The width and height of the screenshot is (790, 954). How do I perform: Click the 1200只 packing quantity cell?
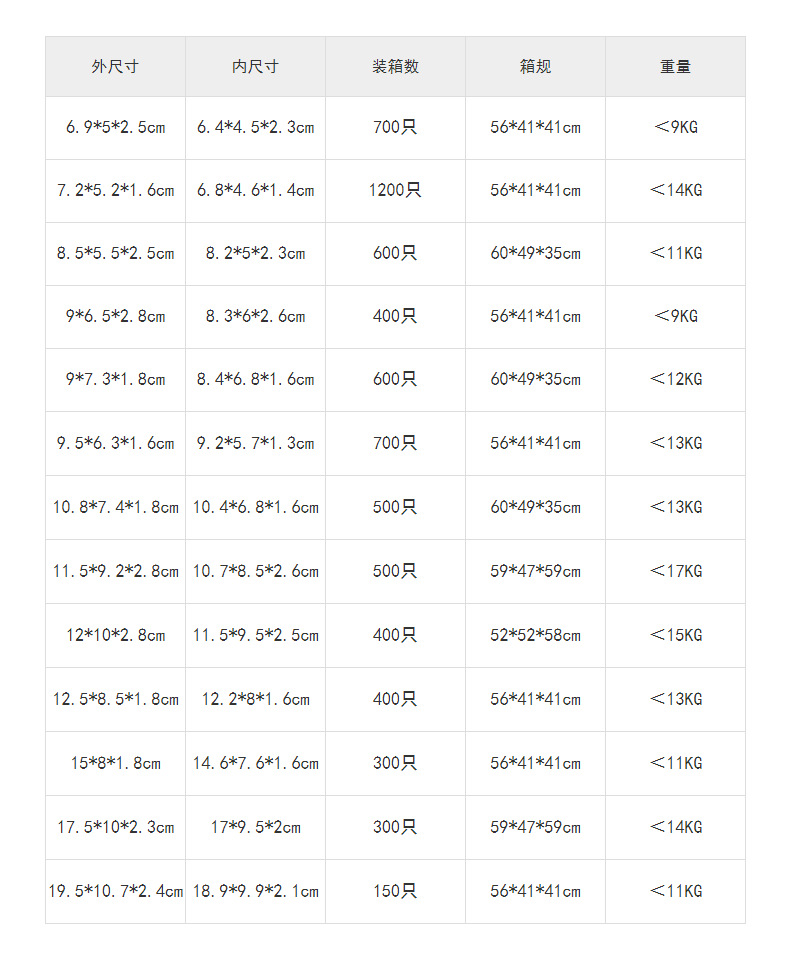(x=395, y=190)
